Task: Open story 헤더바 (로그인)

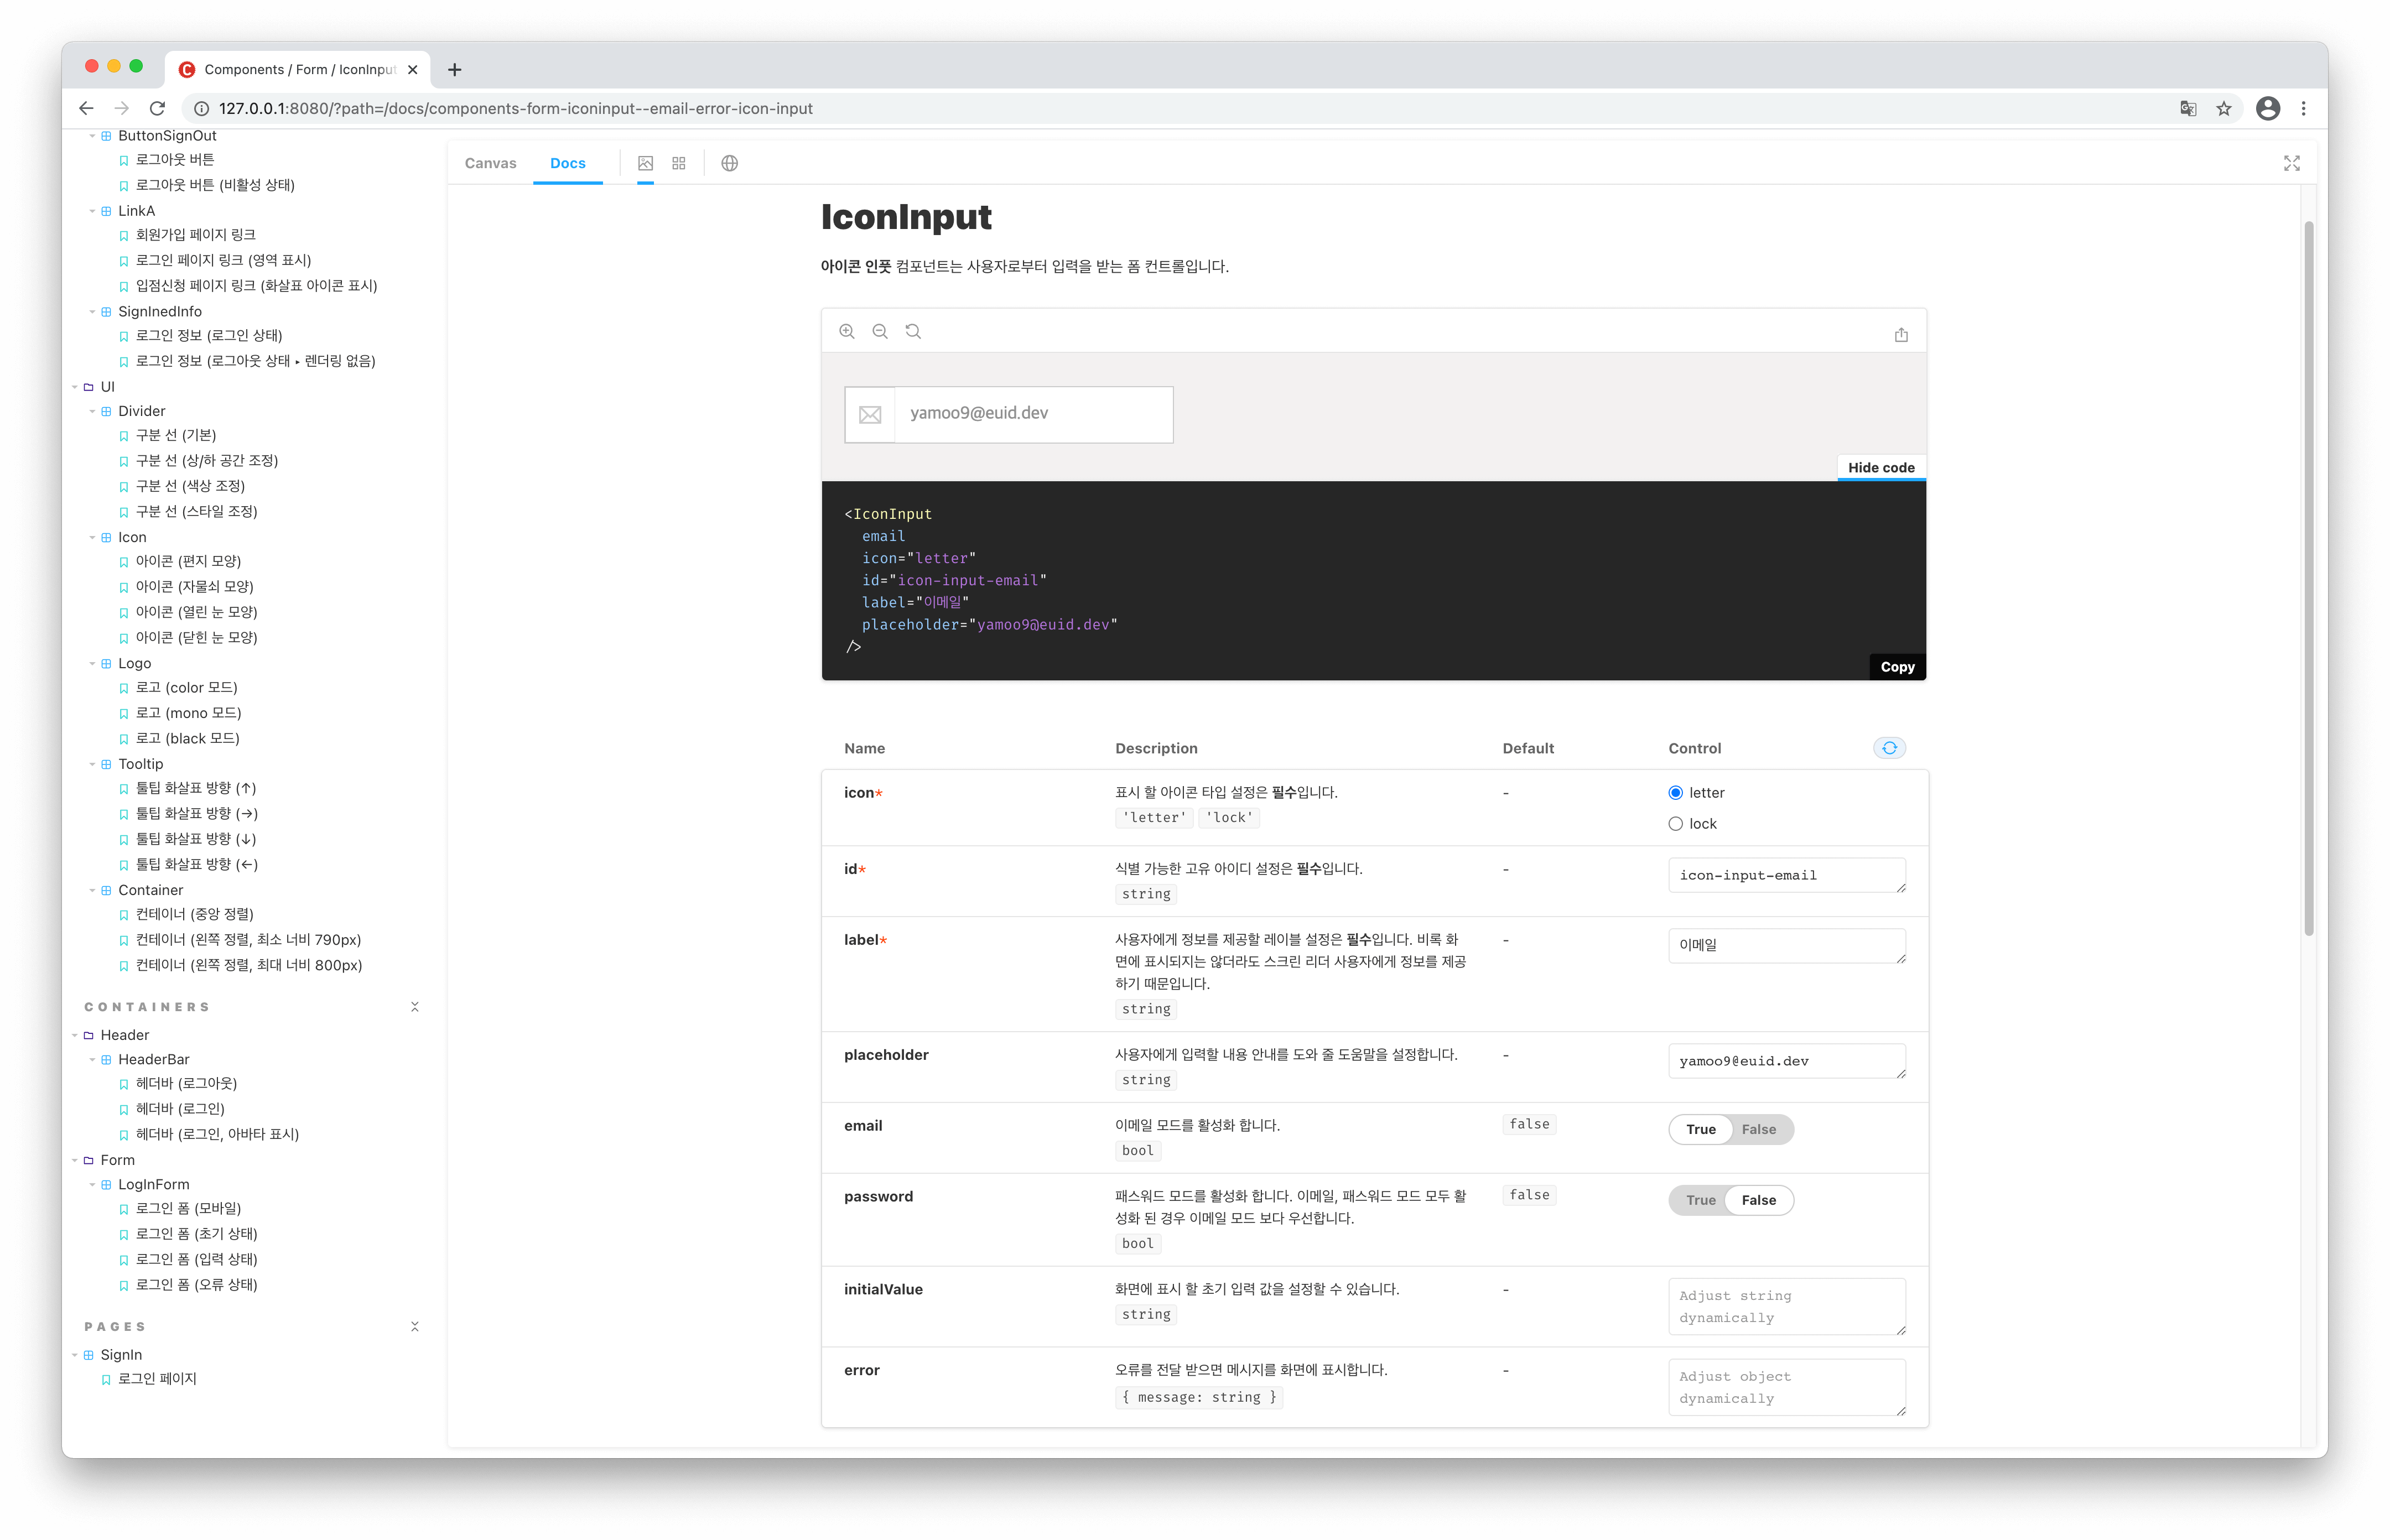Action: click(x=180, y=1109)
